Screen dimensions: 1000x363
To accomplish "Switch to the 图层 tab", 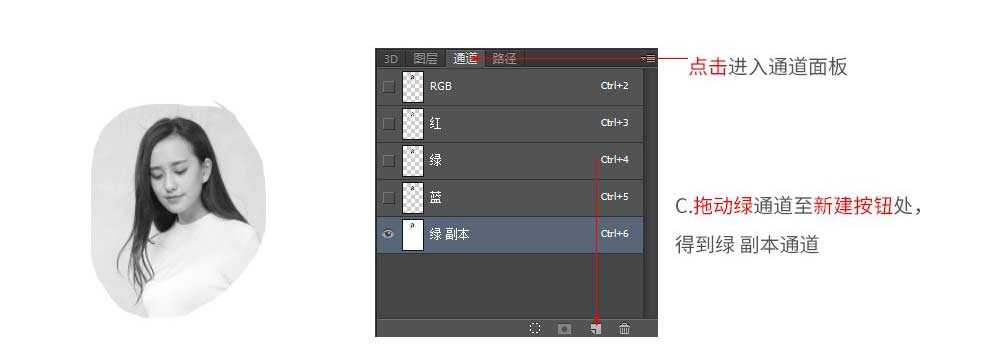I will [425, 59].
